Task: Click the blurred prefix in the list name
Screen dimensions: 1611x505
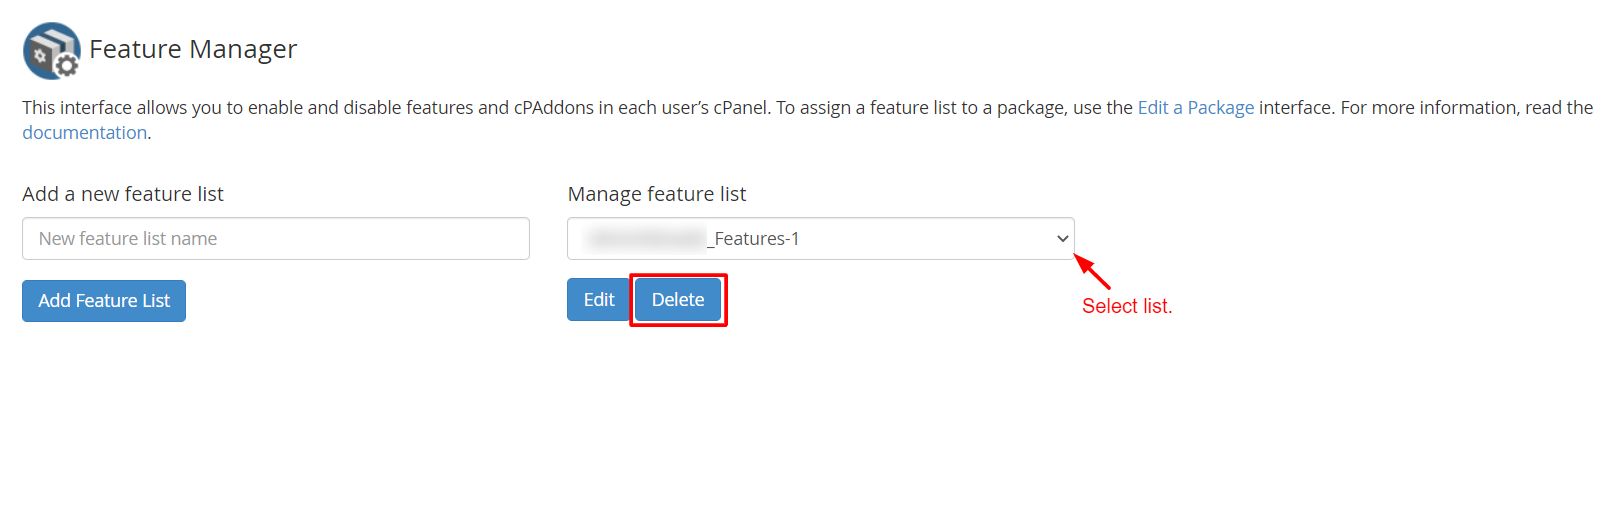Action: [x=646, y=239]
